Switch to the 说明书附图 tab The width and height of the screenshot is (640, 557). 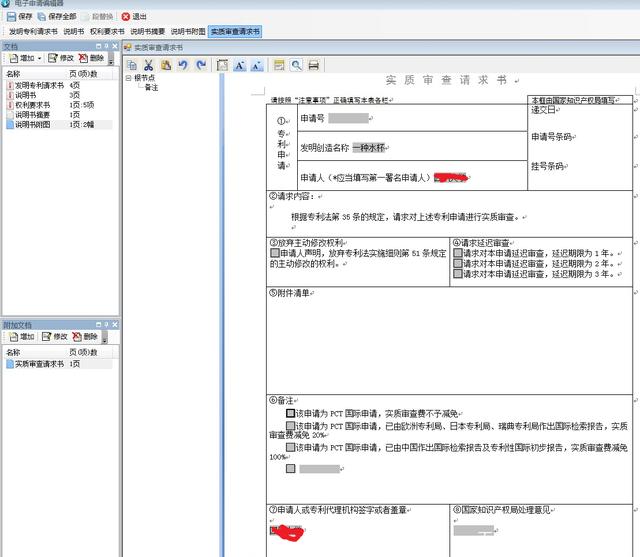tap(188, 31)
